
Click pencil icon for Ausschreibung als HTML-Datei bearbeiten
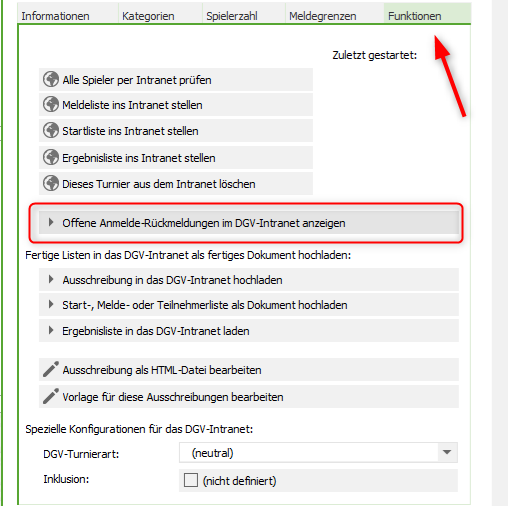tap(51, 369)
